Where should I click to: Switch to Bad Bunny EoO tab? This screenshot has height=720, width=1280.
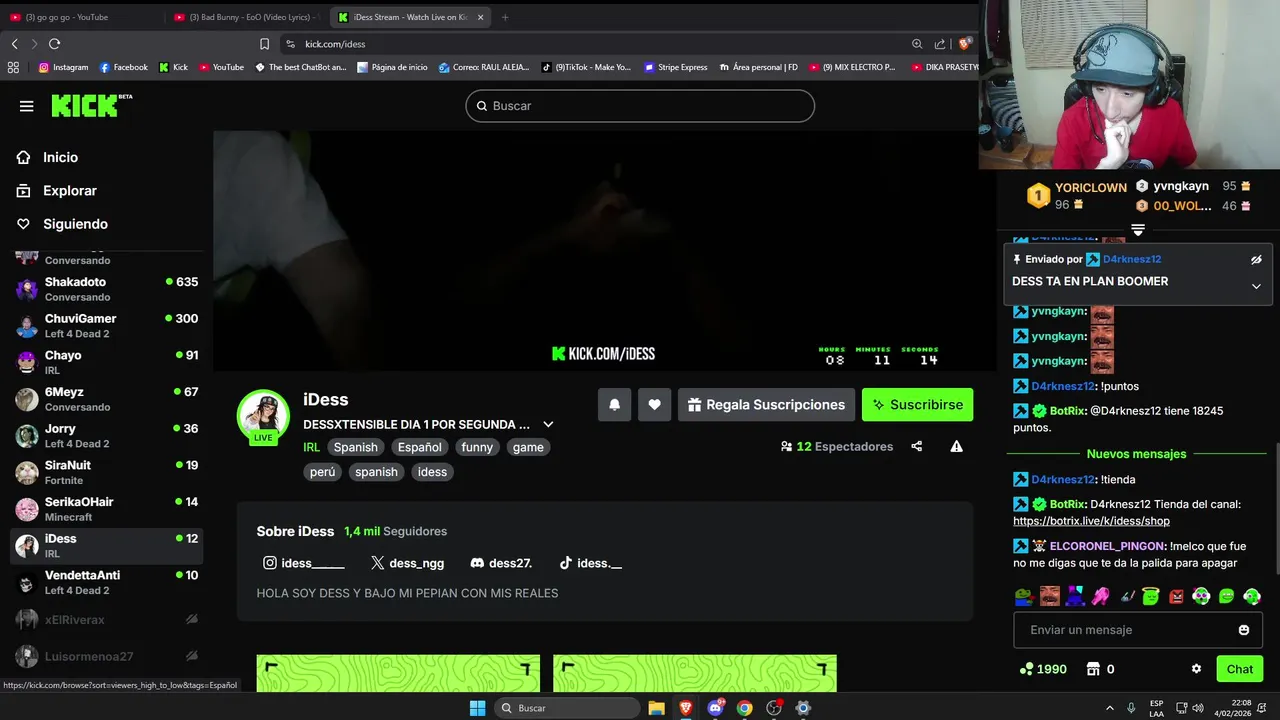[248, 17]
